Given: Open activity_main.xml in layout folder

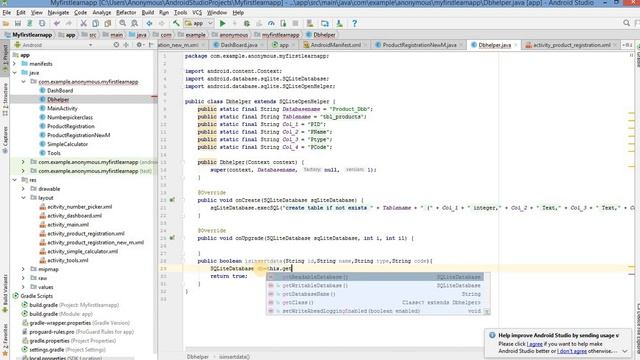Looking at the screenshot, I should pyautogui.click(x=68, y=224).
